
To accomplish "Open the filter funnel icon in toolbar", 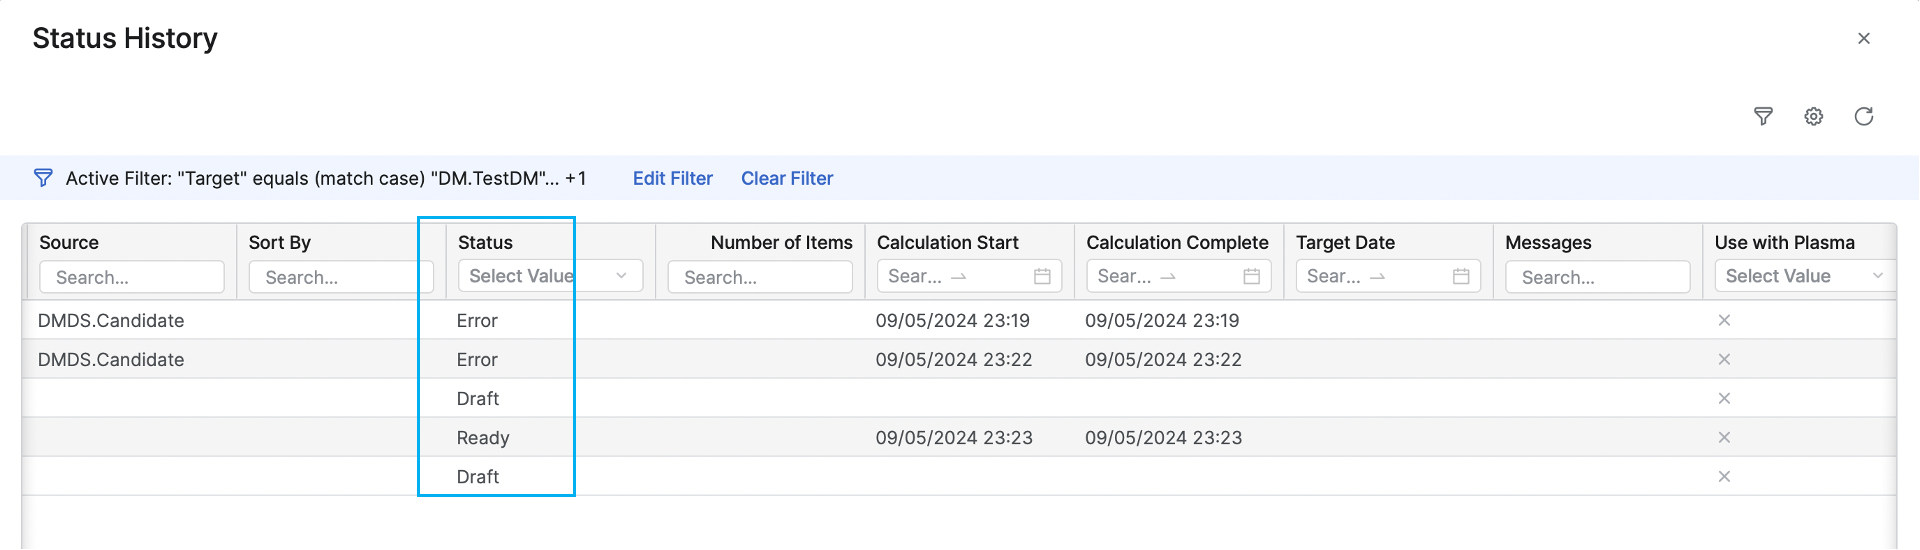I will click(1763, 117).
